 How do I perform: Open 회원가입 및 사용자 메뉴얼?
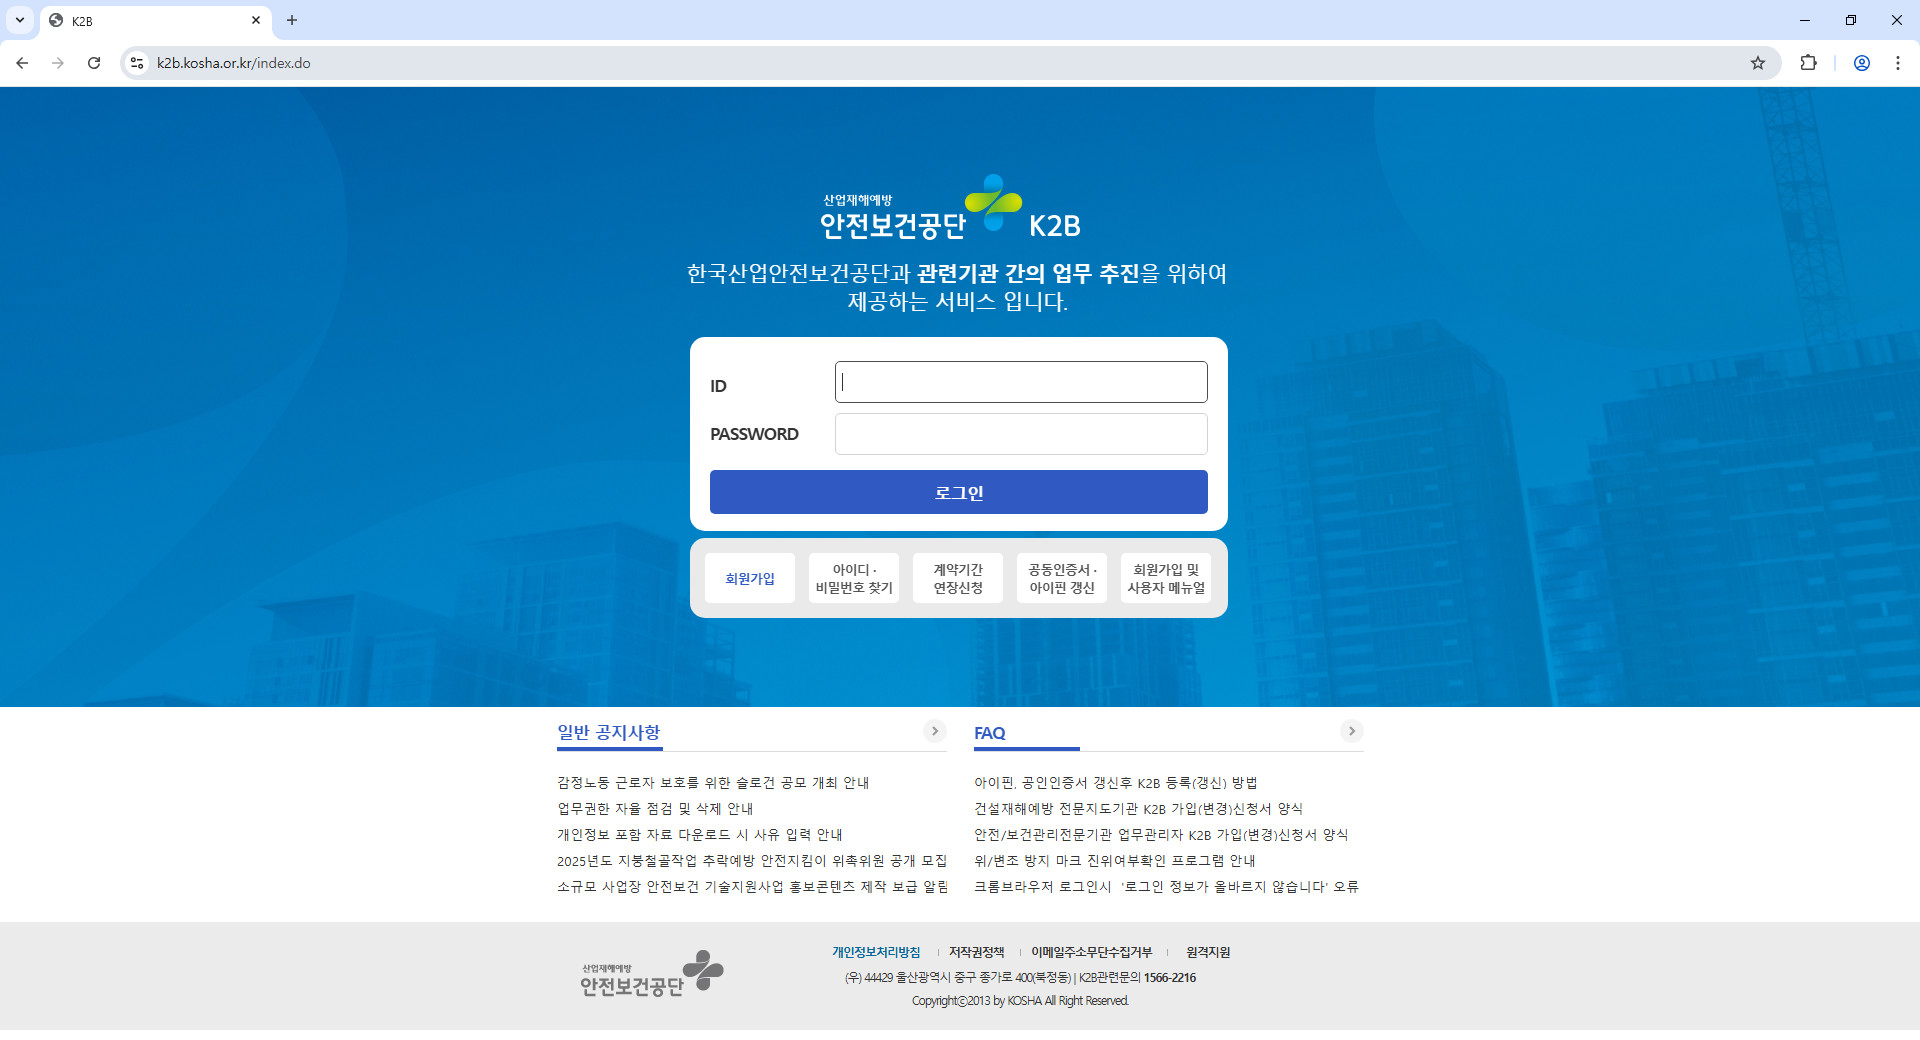pos(1166,578)
